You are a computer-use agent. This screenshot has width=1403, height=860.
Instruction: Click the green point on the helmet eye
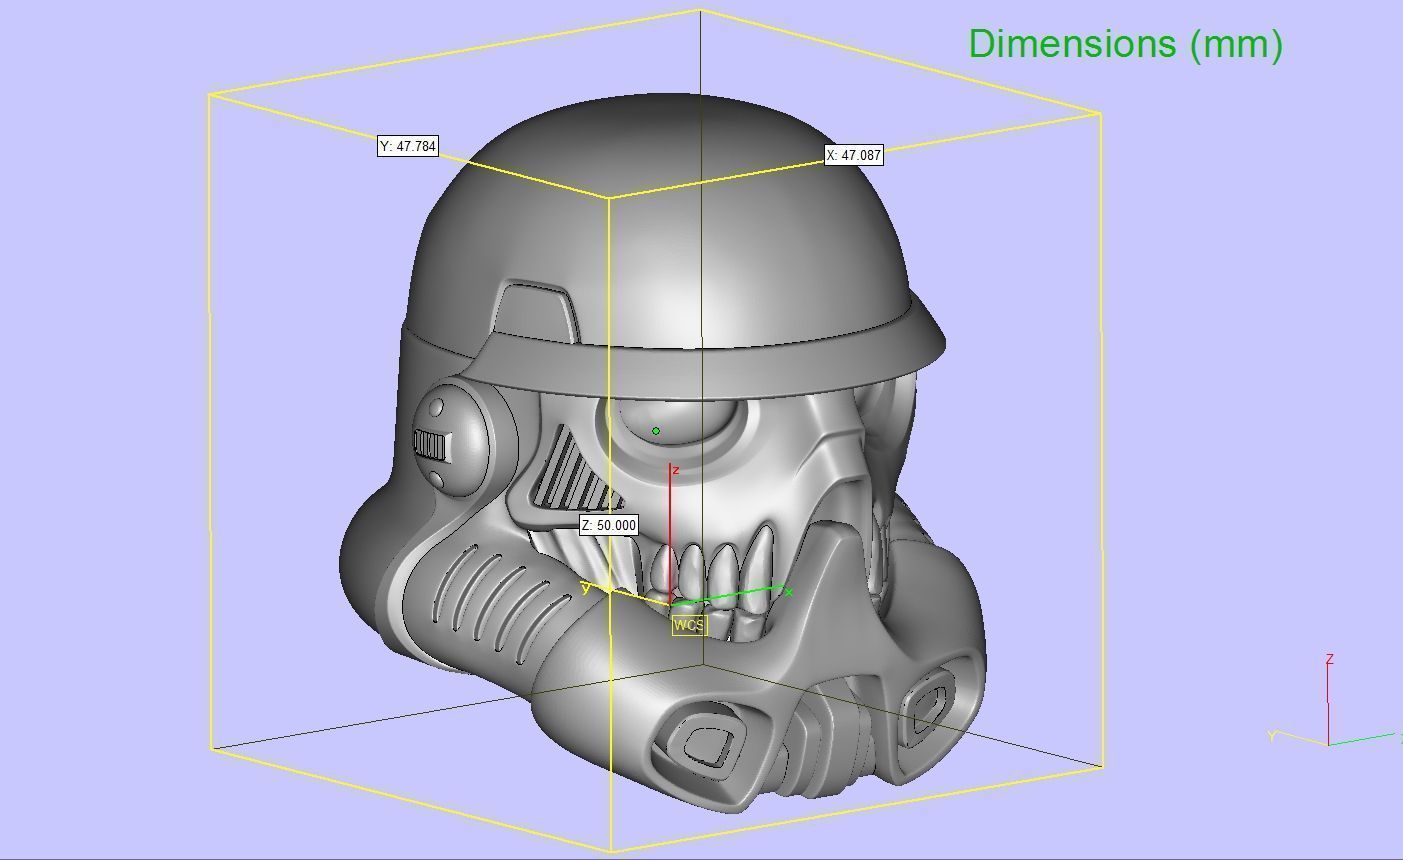(656, 431)
